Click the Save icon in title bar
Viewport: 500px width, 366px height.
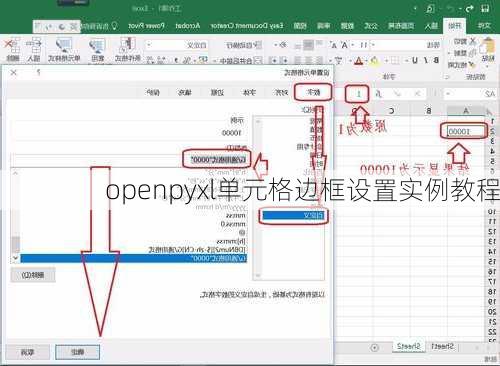coord(485,8)
